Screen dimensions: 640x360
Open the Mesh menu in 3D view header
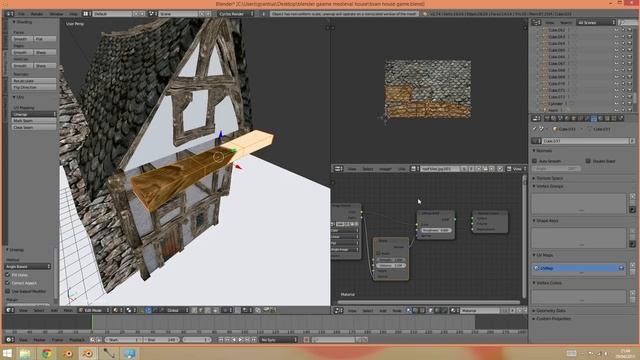68,310
